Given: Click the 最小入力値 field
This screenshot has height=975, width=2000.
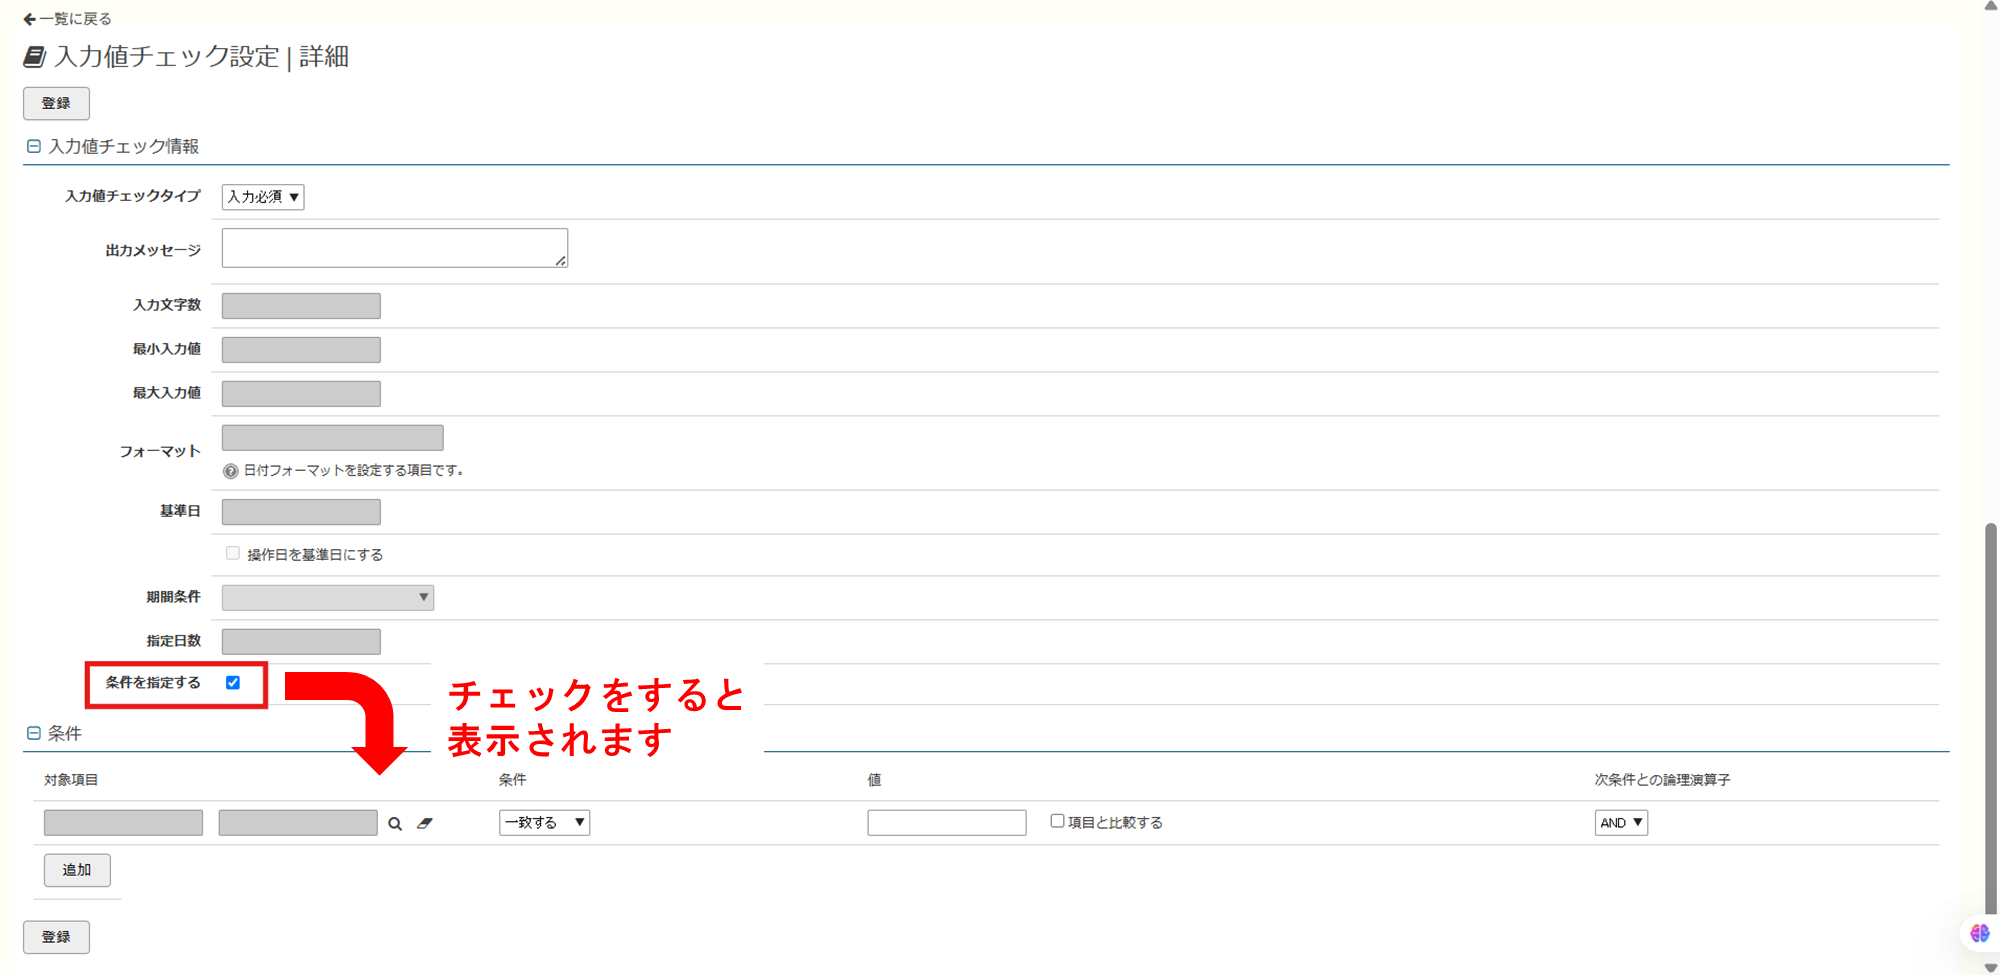Looking at the screenshot, I should tap(301, 350).
